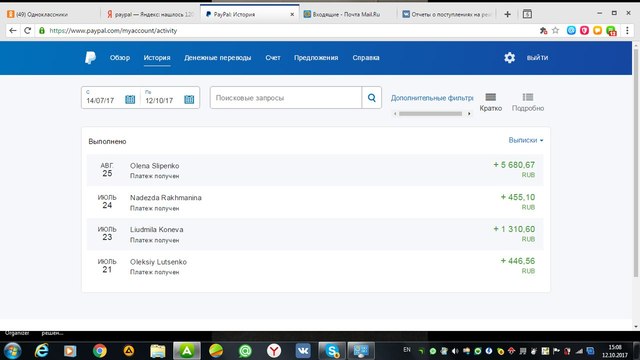
Task: Open Skype from the taskbar
Action: (332, 351)
